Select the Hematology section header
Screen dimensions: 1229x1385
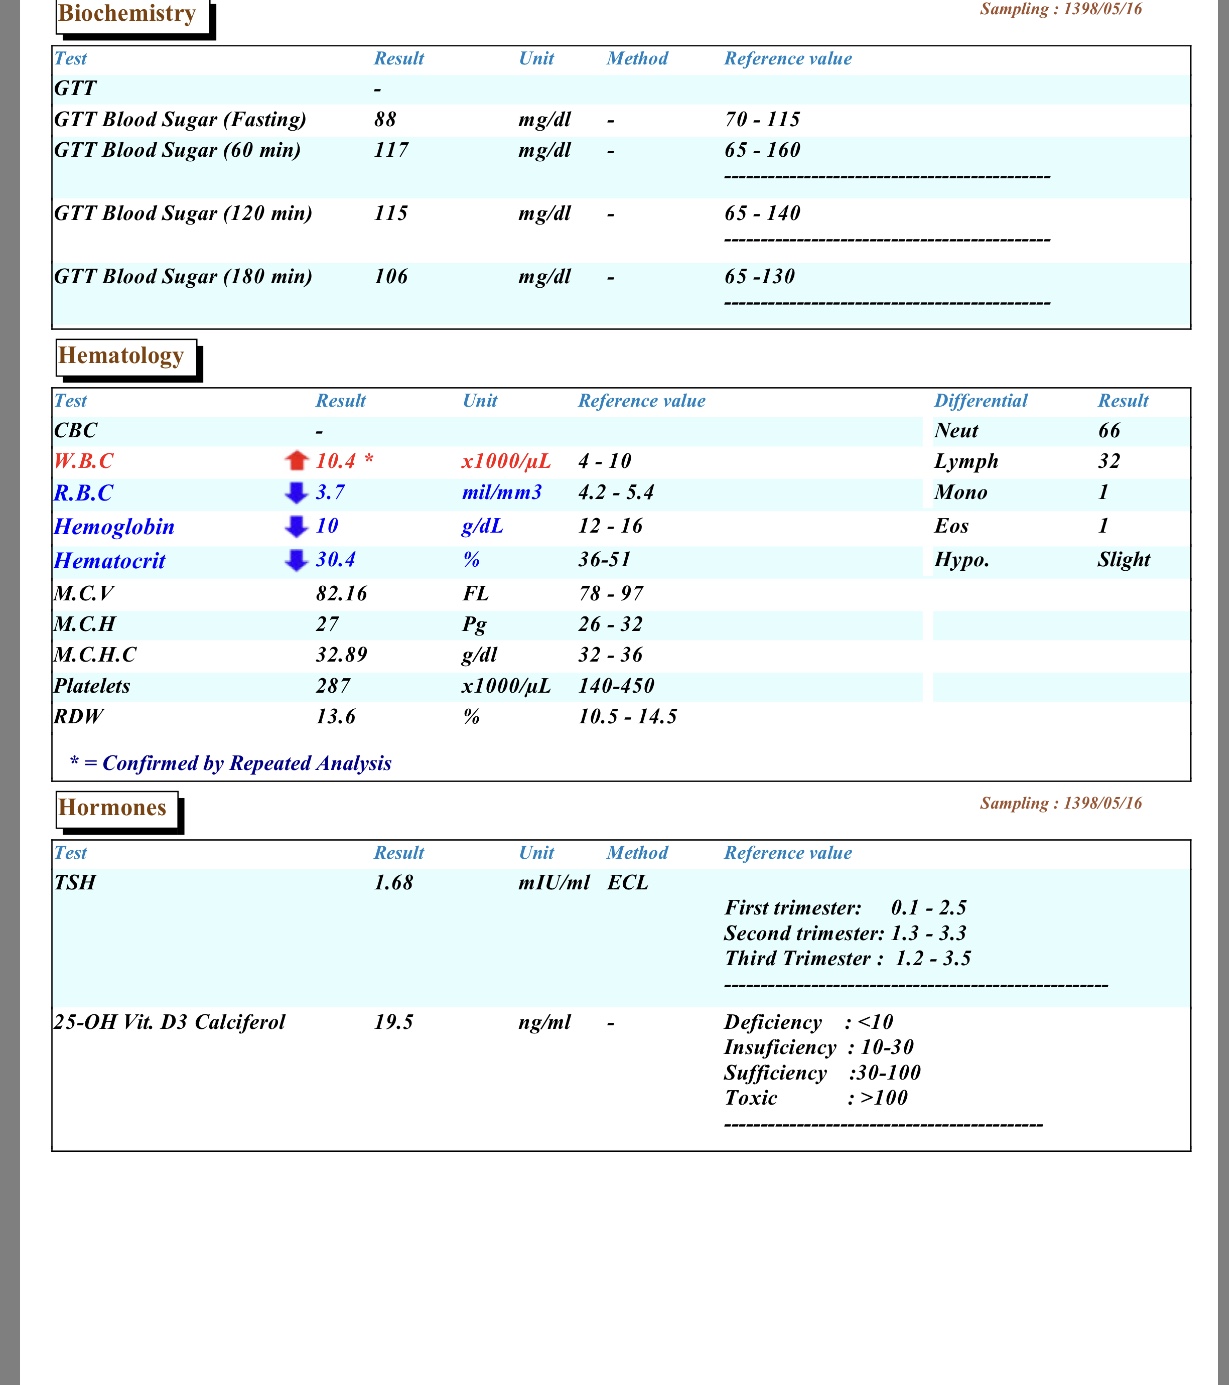[x=121, y=356]
